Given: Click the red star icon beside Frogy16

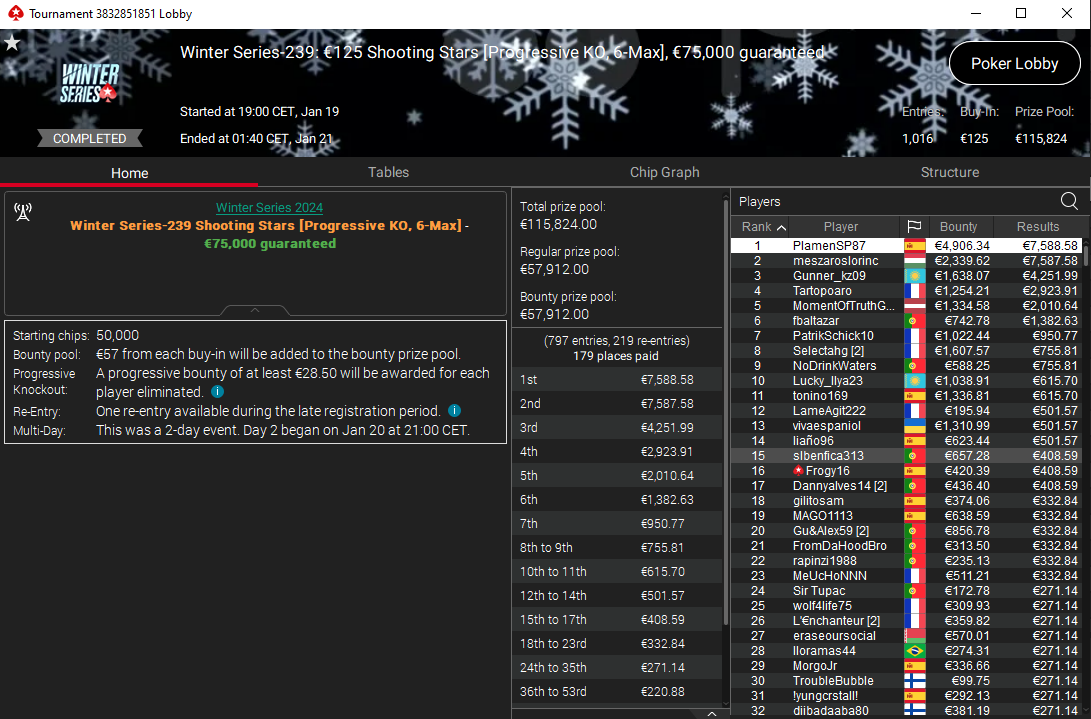Looking at the screenshot, I should tap(798, 471).
